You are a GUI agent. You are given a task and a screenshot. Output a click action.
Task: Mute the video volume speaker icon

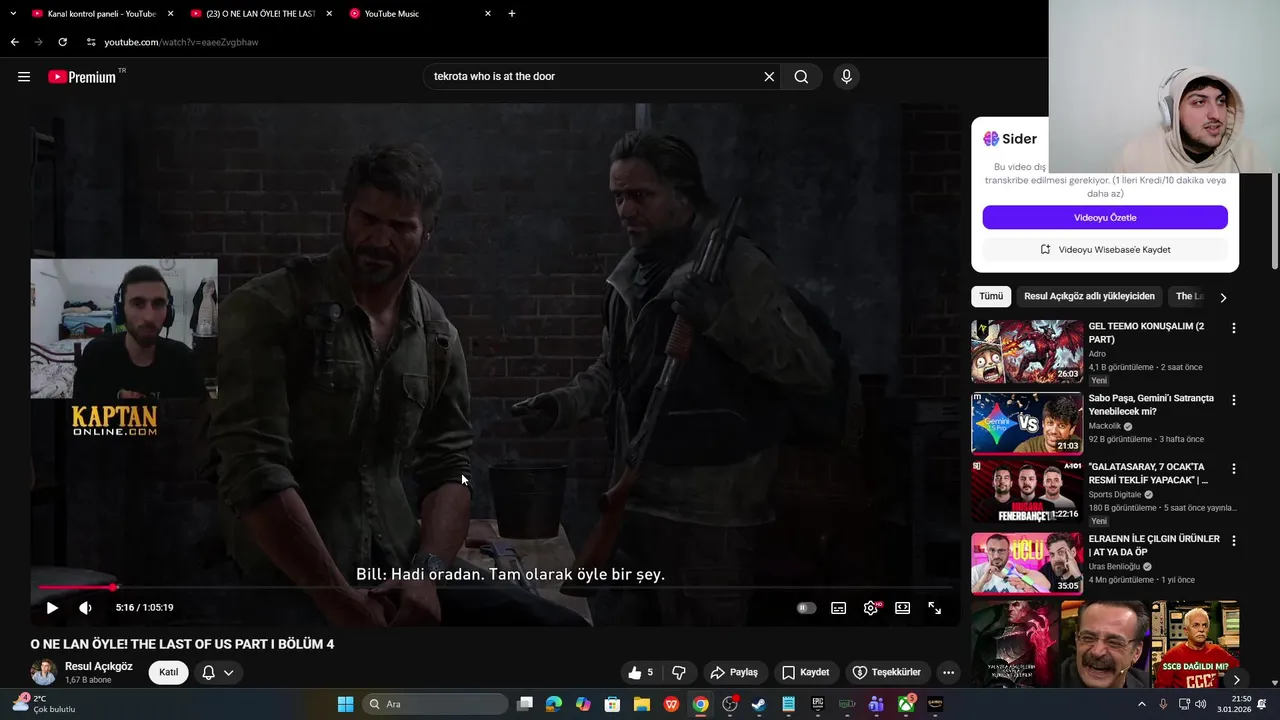tap(85, 607)
